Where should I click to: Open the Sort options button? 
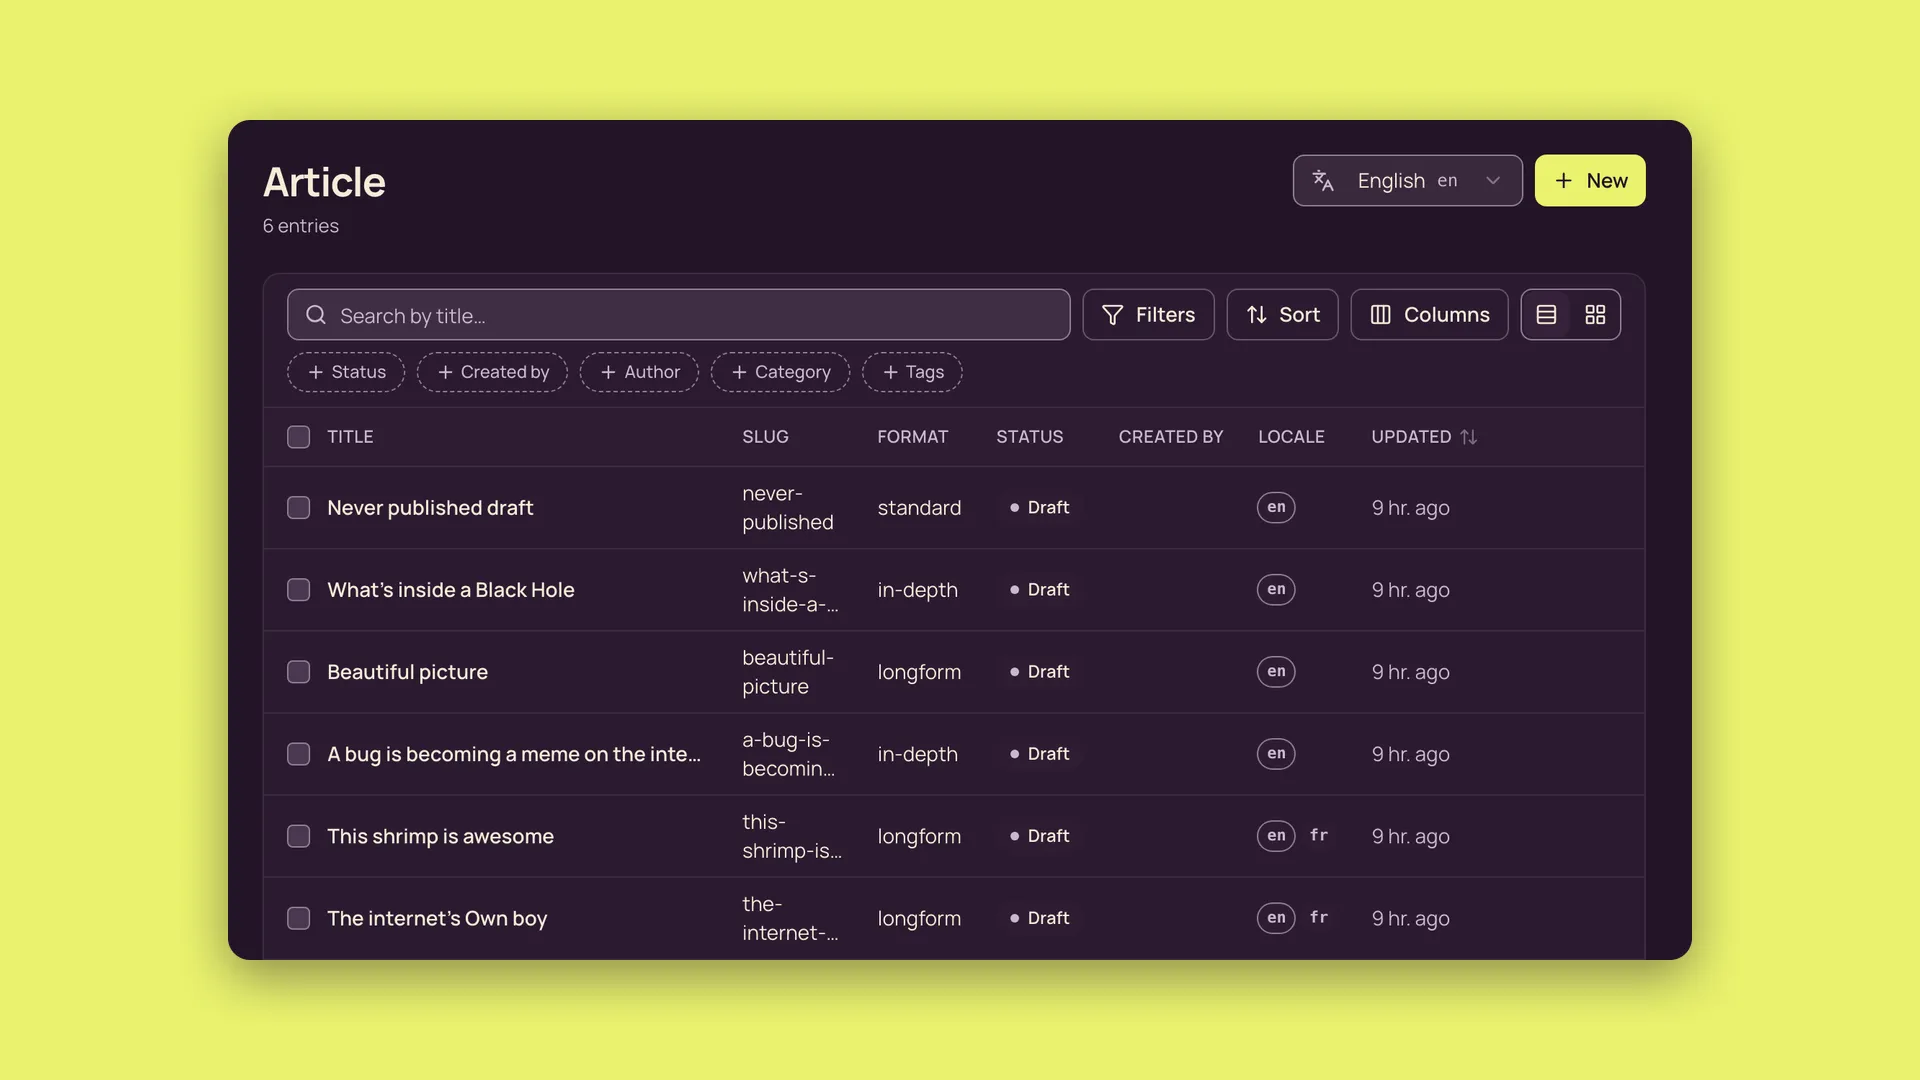pyautogui.click(x=1282, y=315)
